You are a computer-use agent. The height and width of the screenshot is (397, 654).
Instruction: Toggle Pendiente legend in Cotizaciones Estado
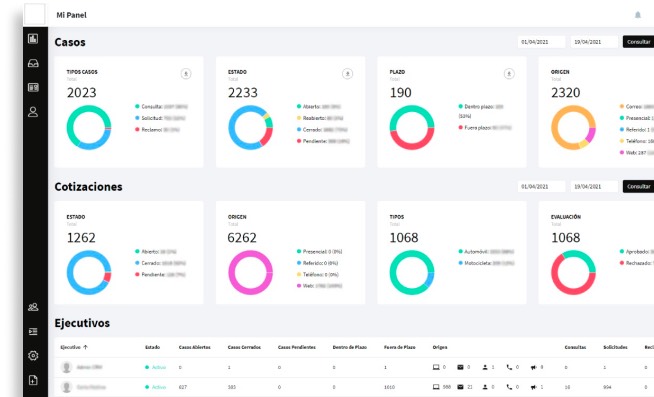click(160, 274)
